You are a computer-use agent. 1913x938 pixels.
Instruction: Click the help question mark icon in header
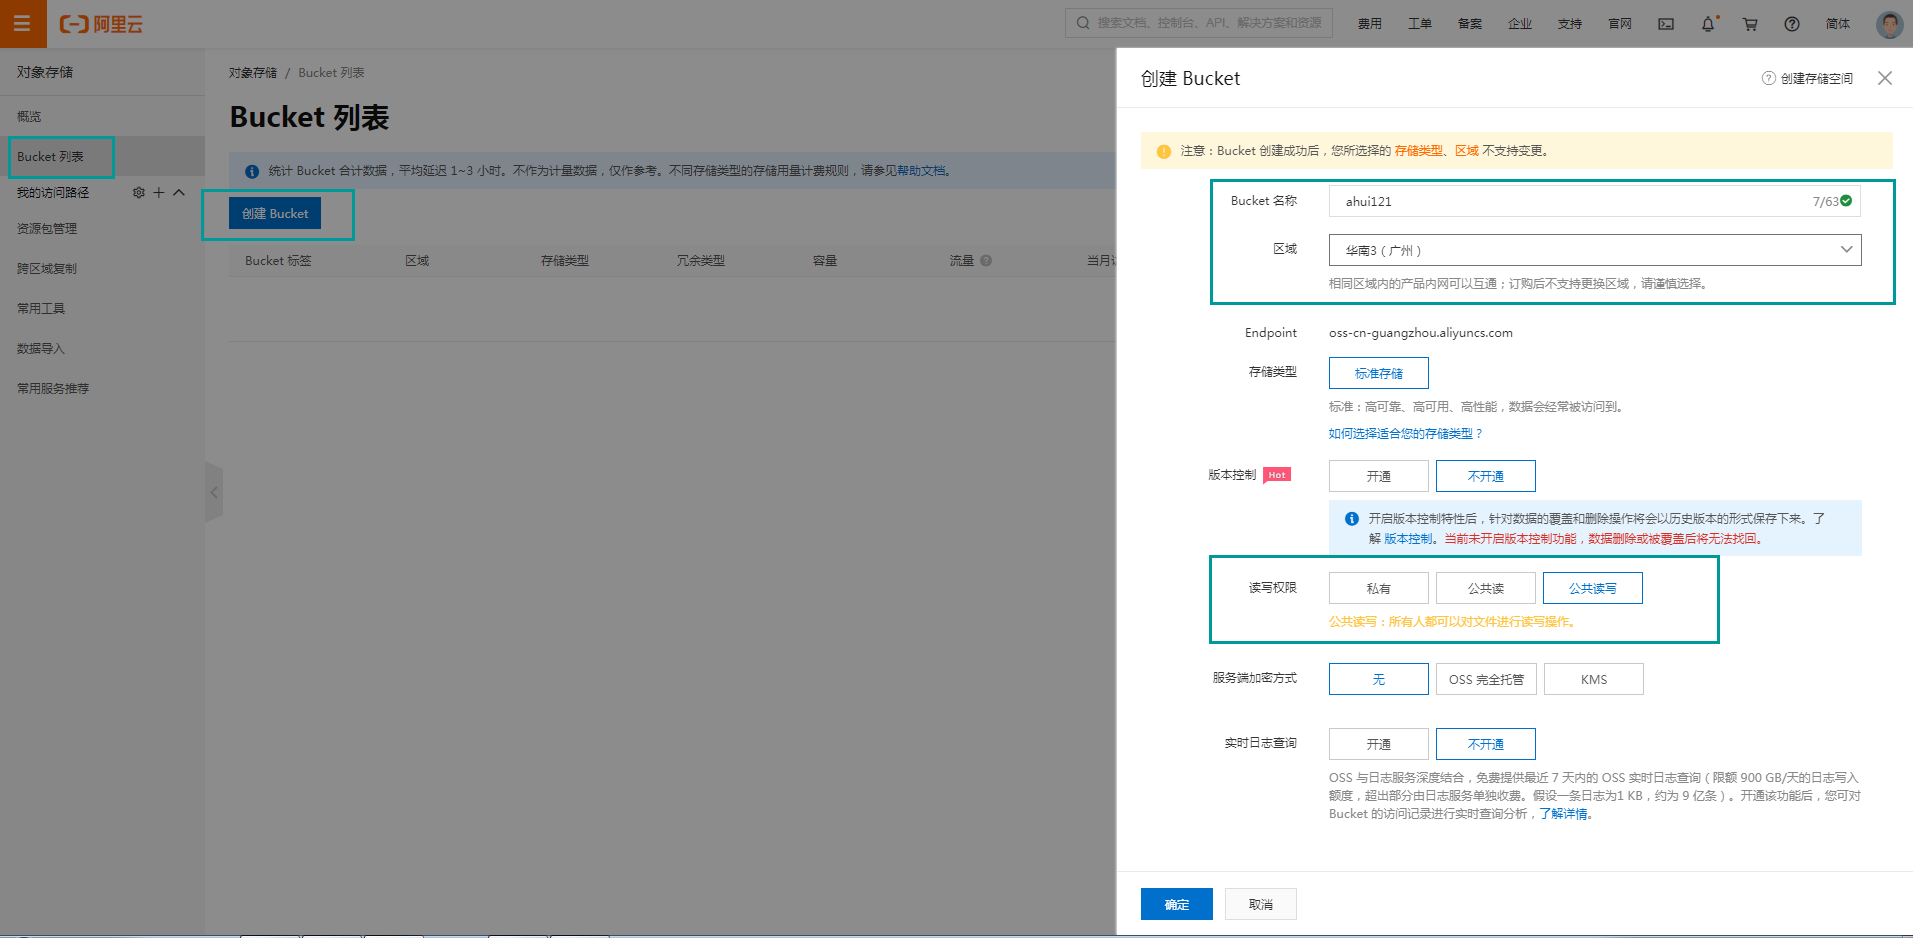tap(1792, 24)
